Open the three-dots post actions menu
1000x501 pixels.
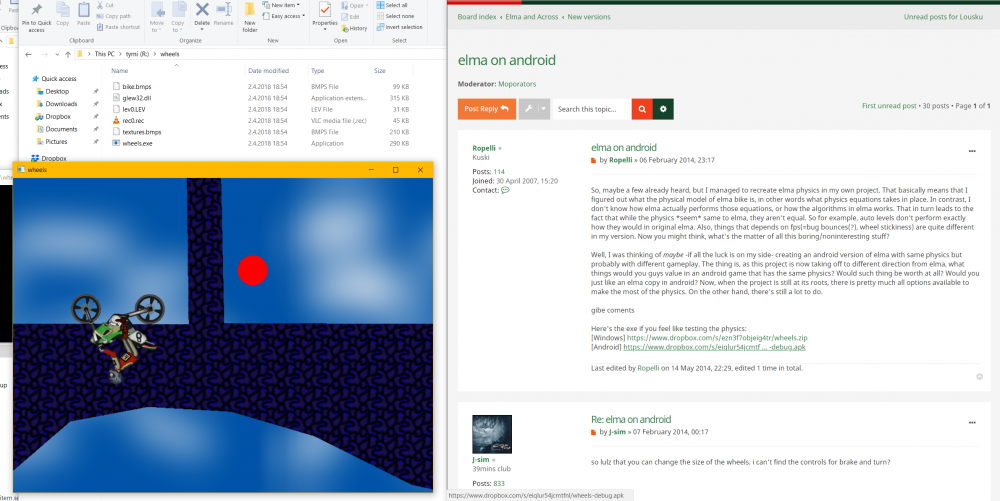click(x=971, y=151)
